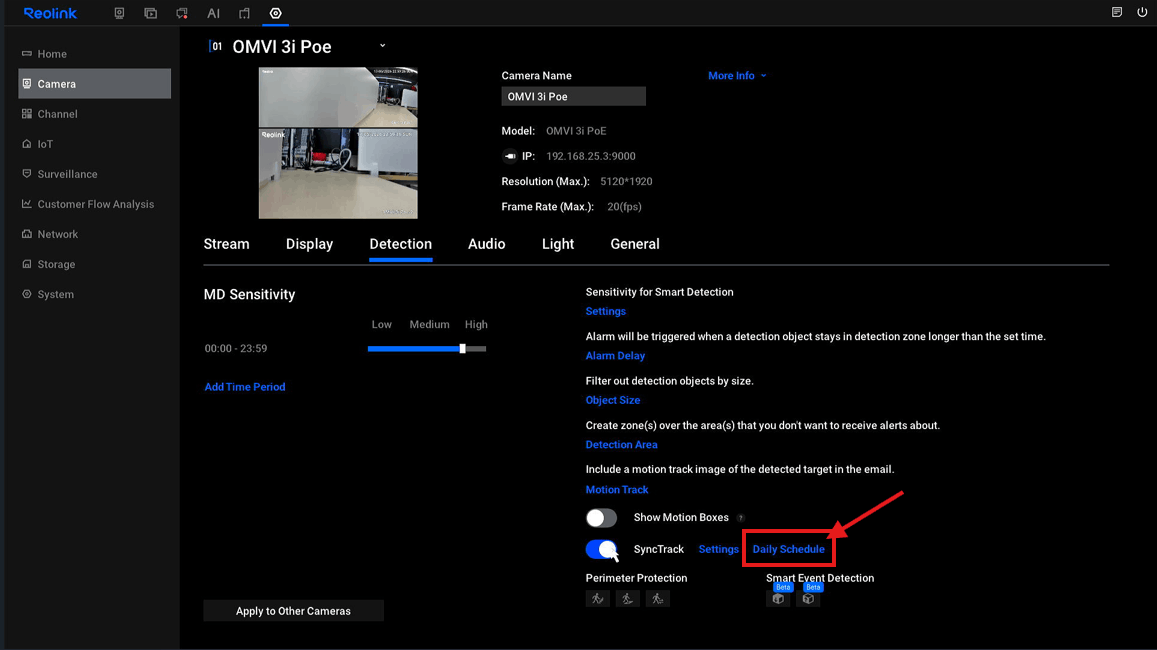Open Object Size link
This screenshot has height=650, width=1157.
point(612,400)
